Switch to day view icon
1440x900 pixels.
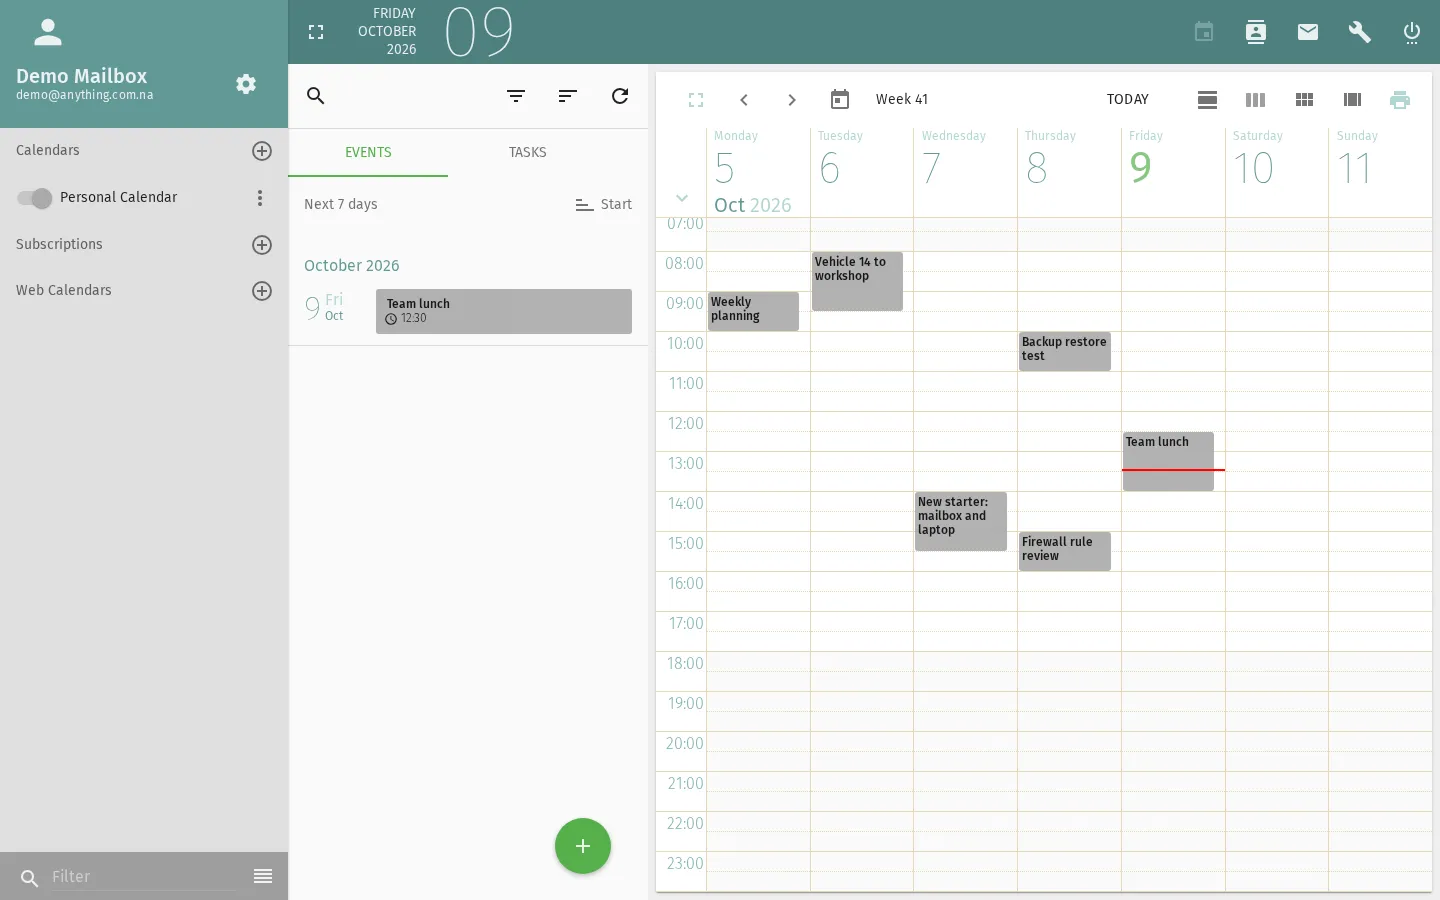(x=1207, y=99)
